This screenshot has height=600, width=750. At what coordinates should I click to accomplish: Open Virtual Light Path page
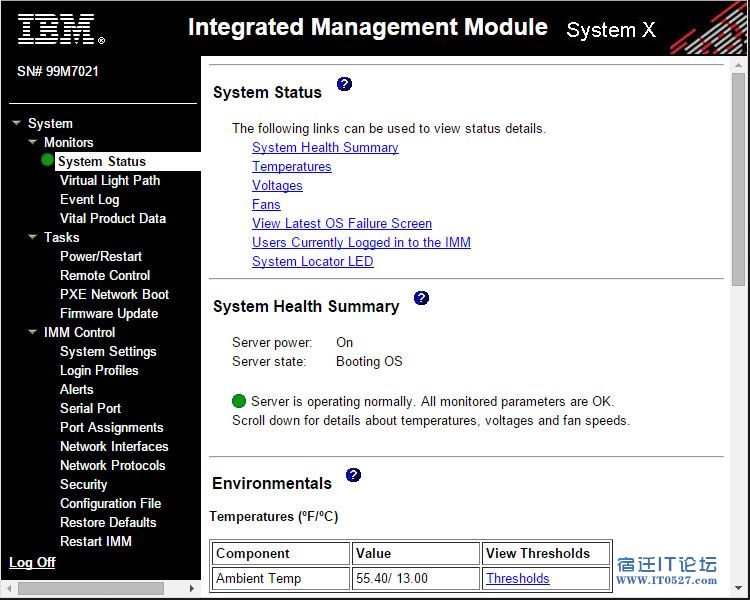click(110, 180)
